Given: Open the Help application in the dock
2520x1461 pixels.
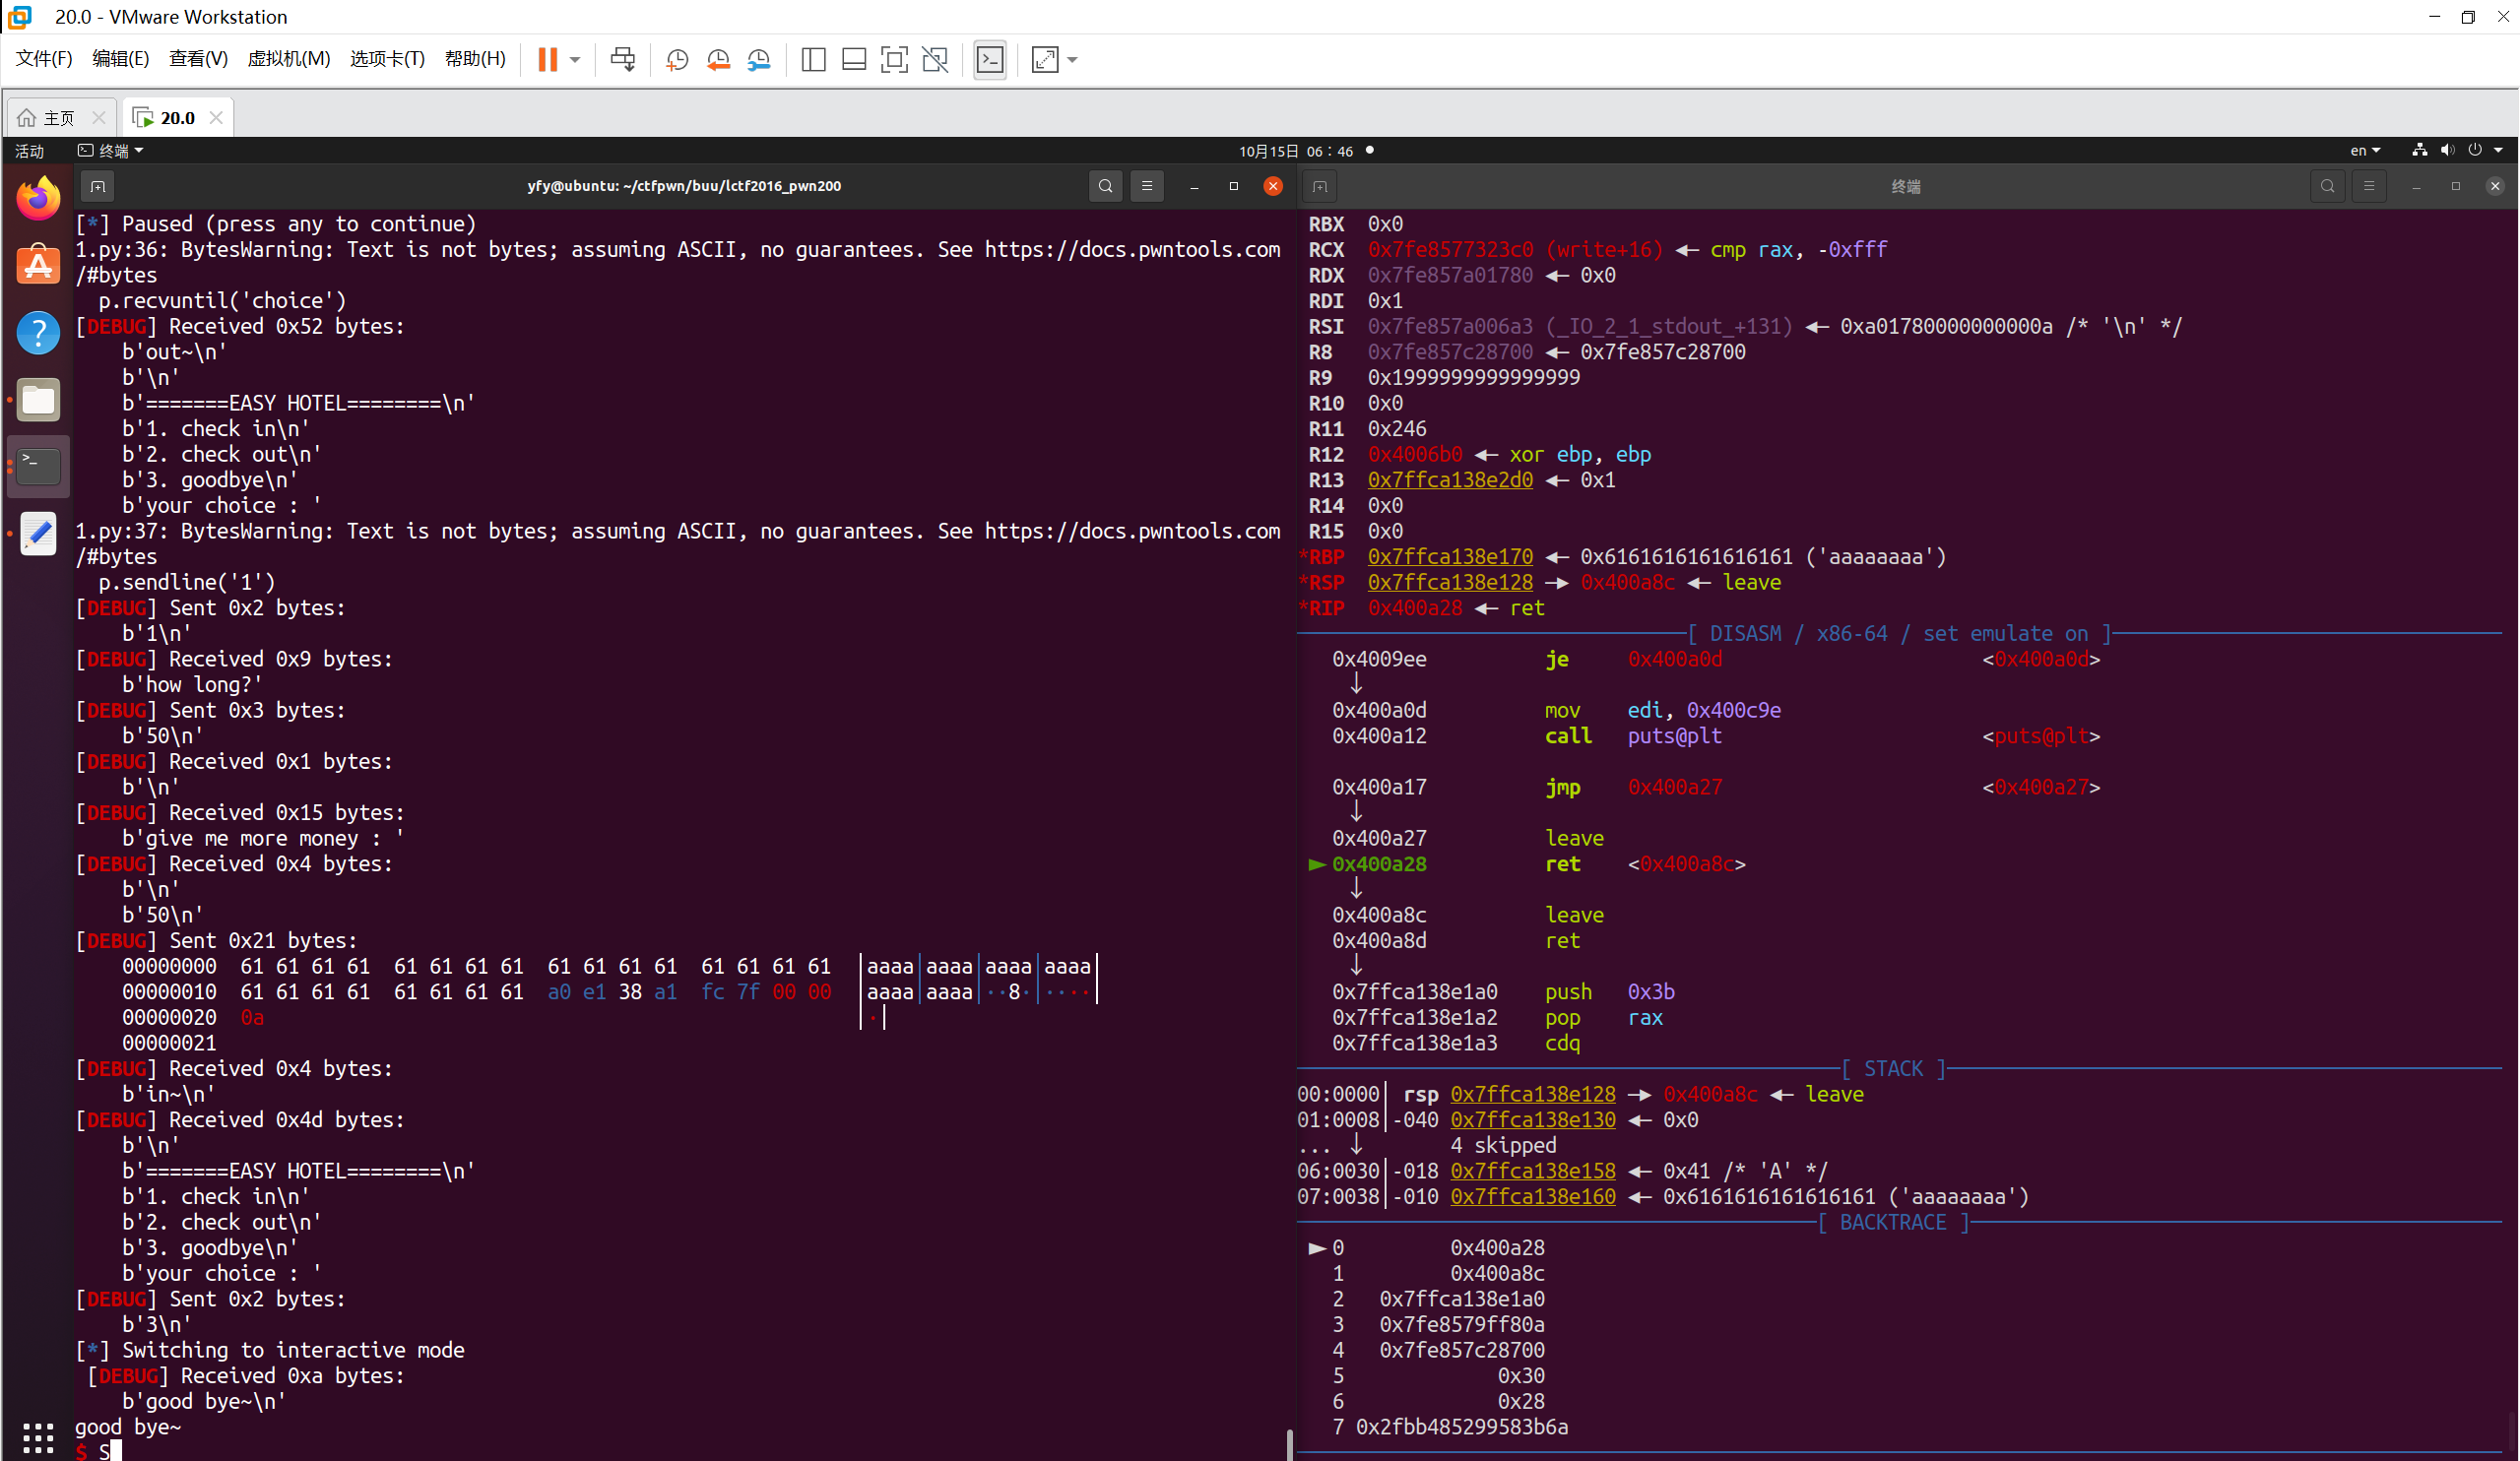Looking at the screenshot, I should (x=38, y=332).
